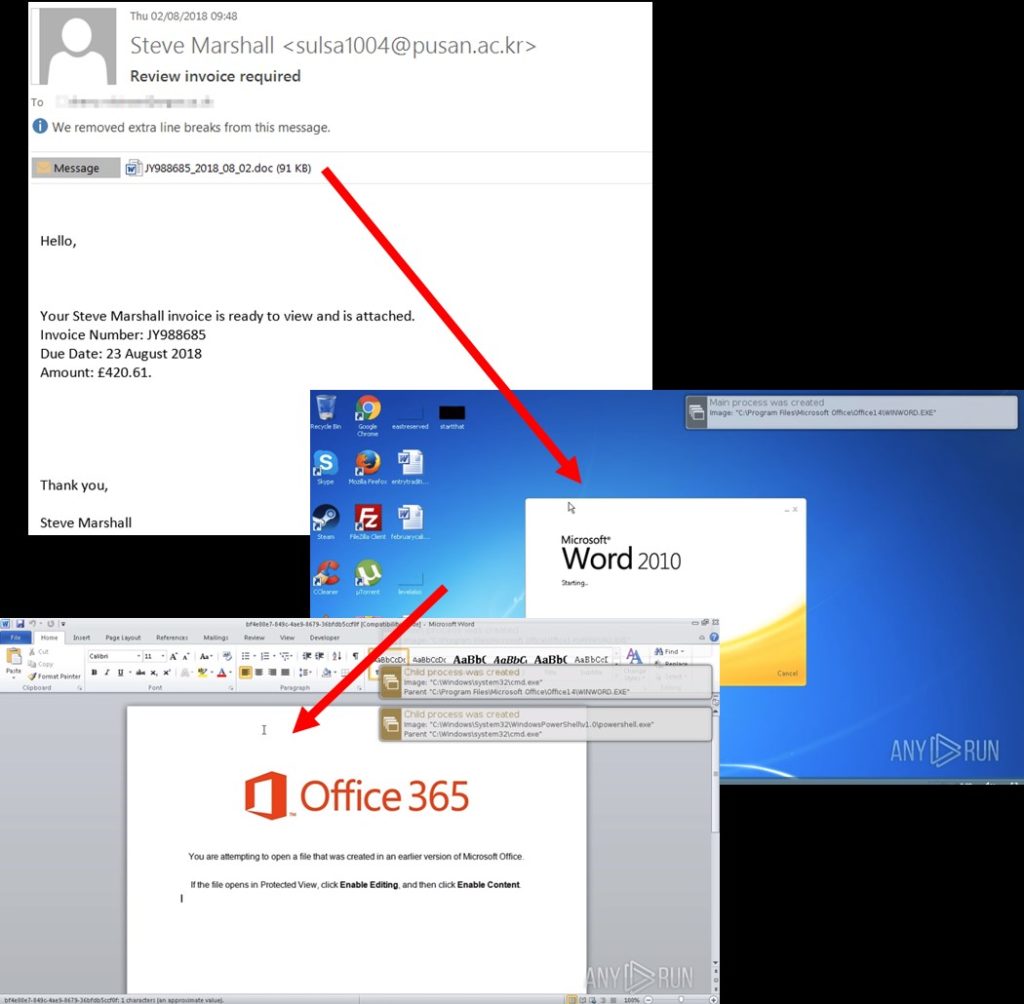This screenshot has height=1004, width=1024.
Task: Click the Sort icon in Paragraph group
Action: point(337,656)
